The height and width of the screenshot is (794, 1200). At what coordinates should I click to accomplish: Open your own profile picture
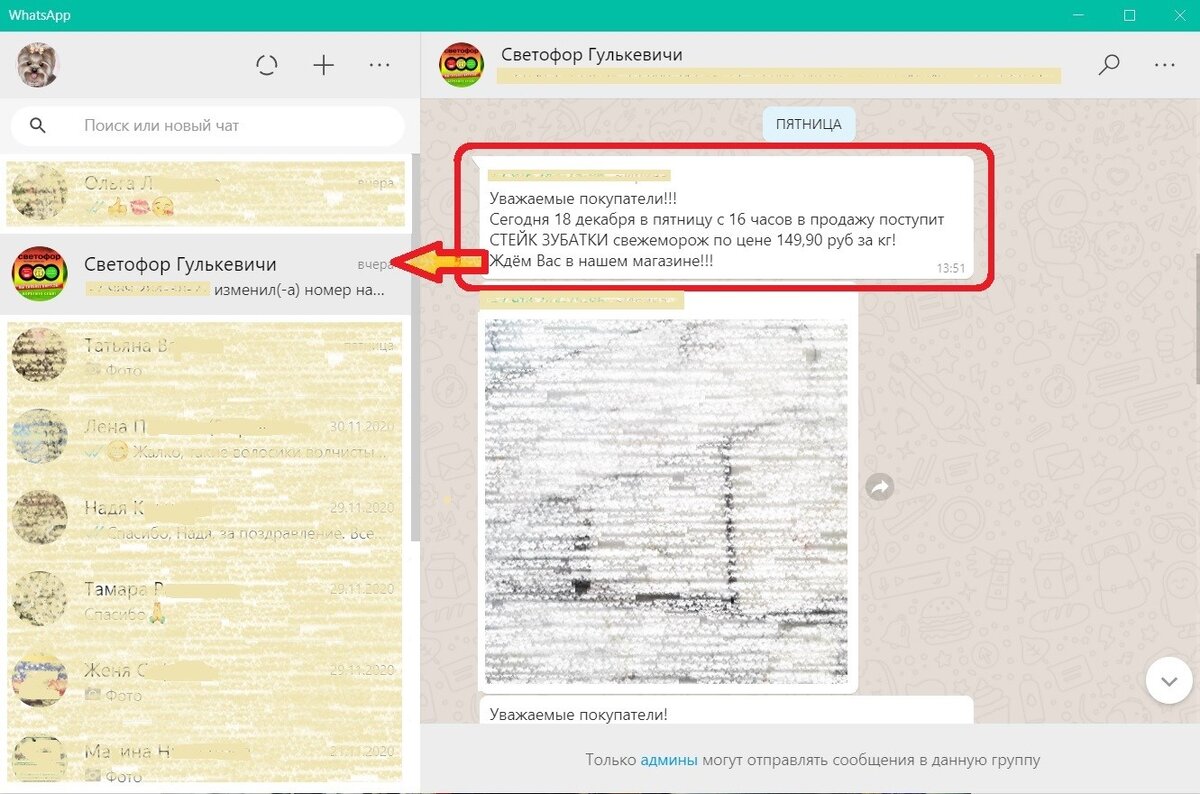point(36,64)
